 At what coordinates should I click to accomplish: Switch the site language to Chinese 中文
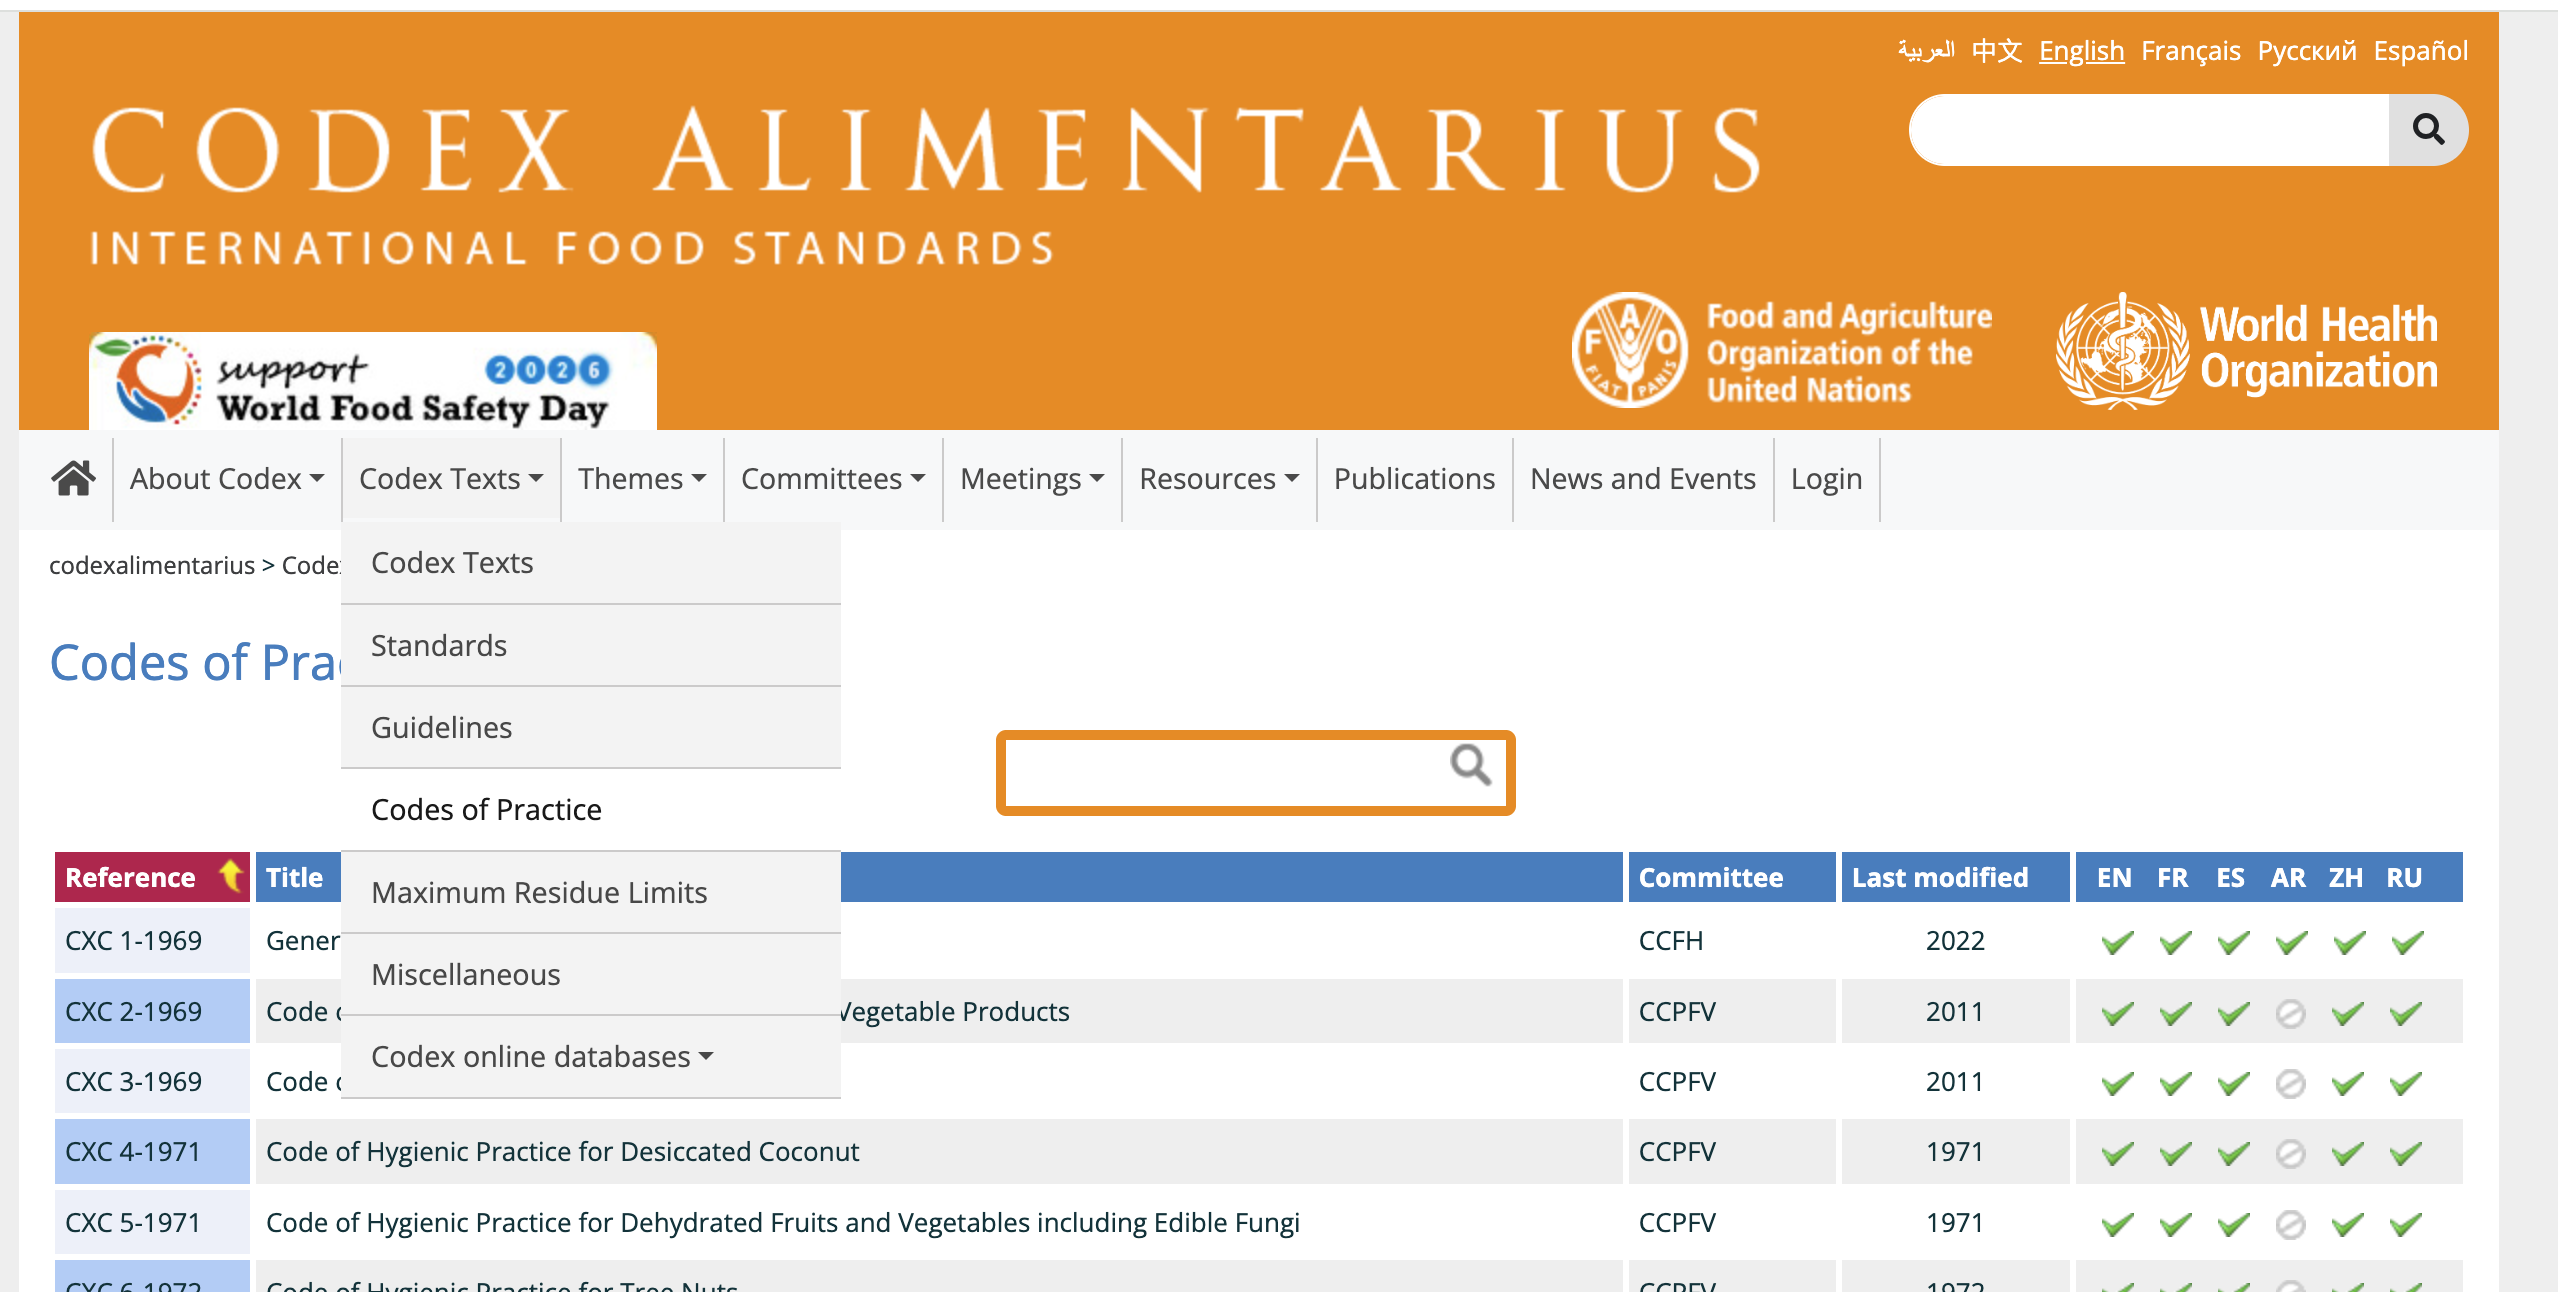[1996, 51]
